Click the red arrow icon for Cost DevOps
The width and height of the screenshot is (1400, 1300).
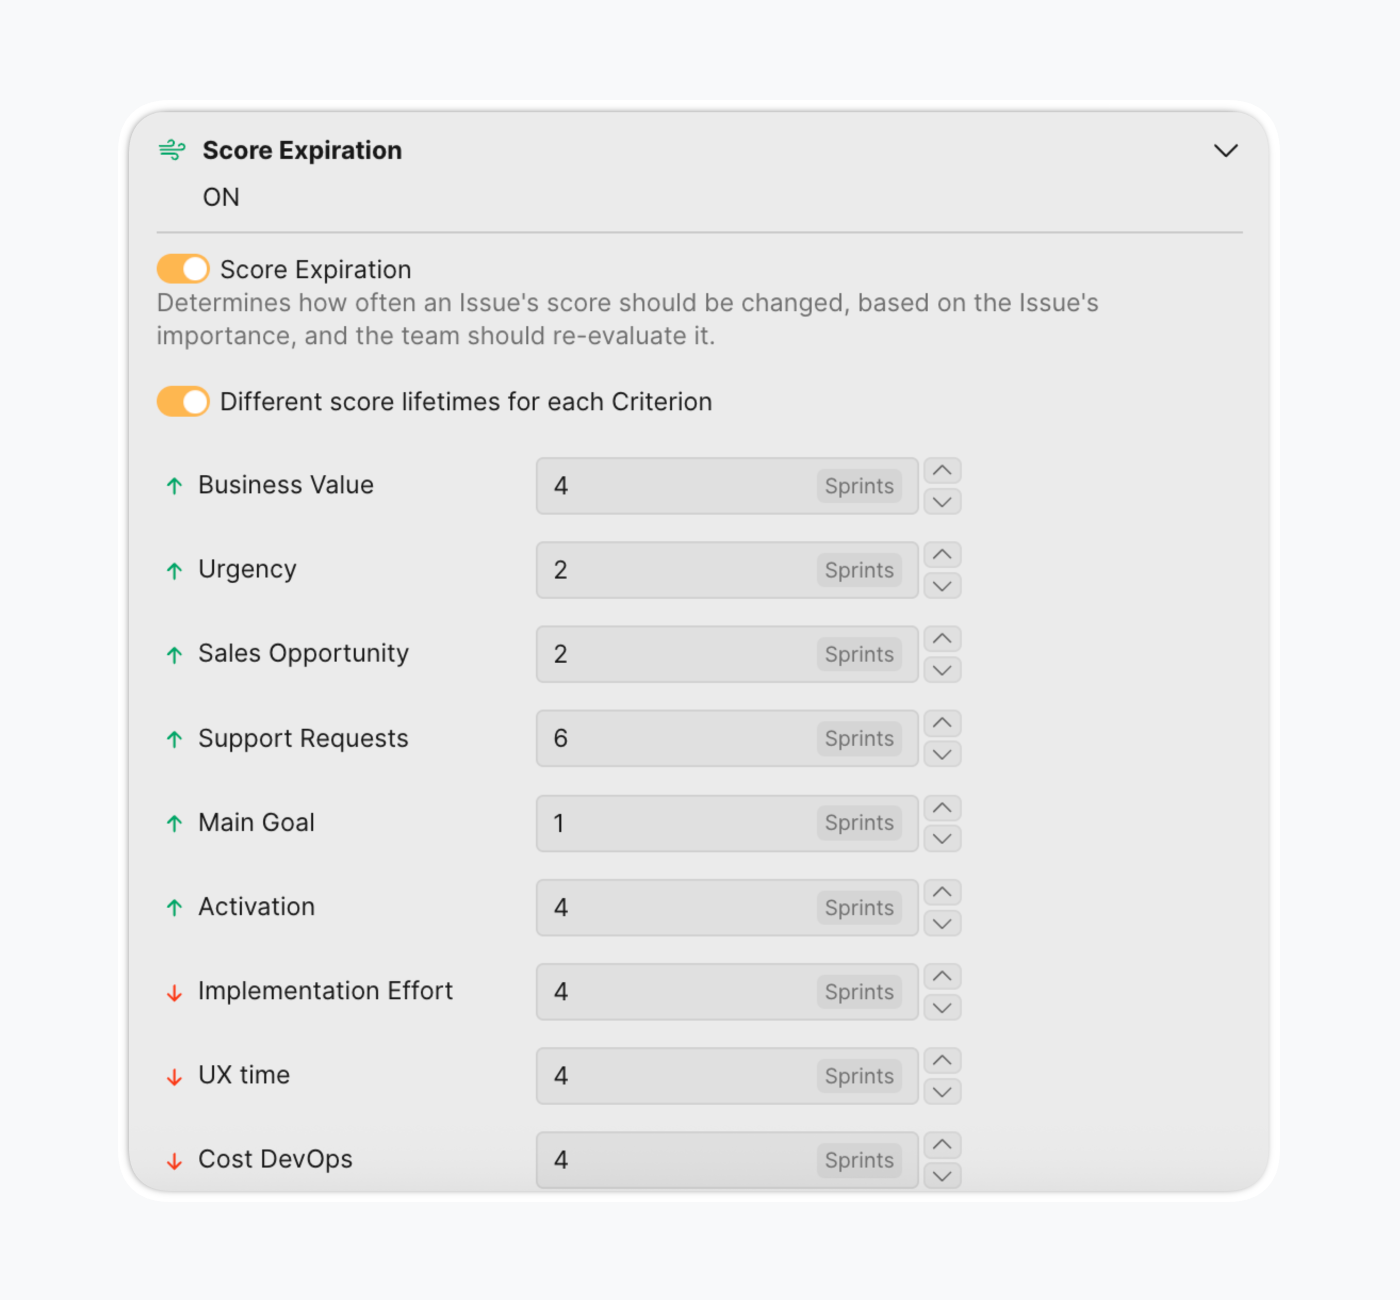[174, 1161]
